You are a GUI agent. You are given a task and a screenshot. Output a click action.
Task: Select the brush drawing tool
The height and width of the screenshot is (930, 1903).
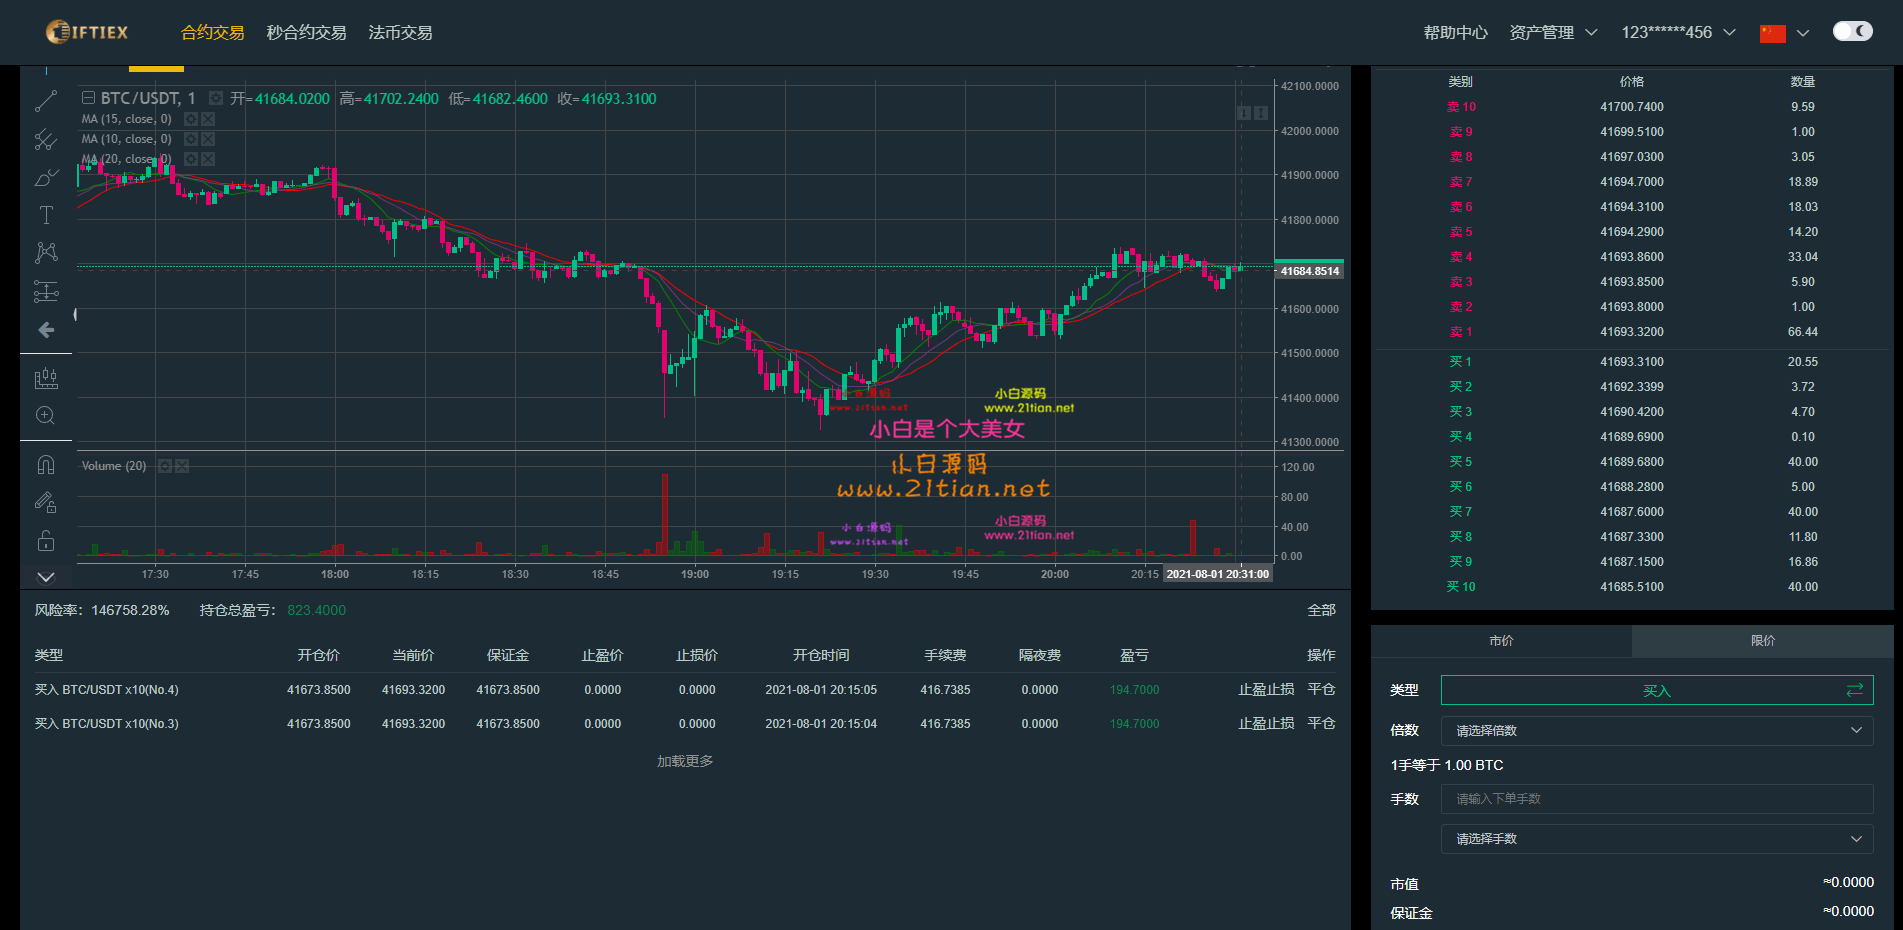(46, 178)
